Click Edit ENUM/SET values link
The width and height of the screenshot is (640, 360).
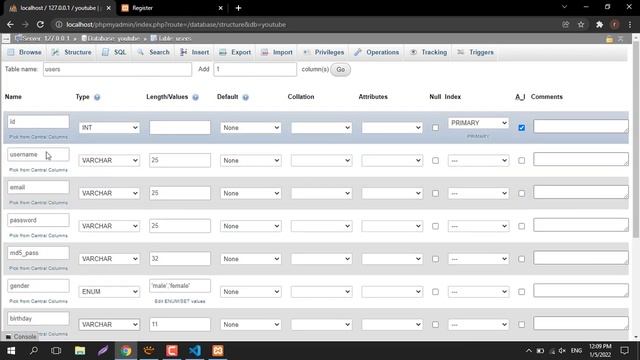click(180, 301)
